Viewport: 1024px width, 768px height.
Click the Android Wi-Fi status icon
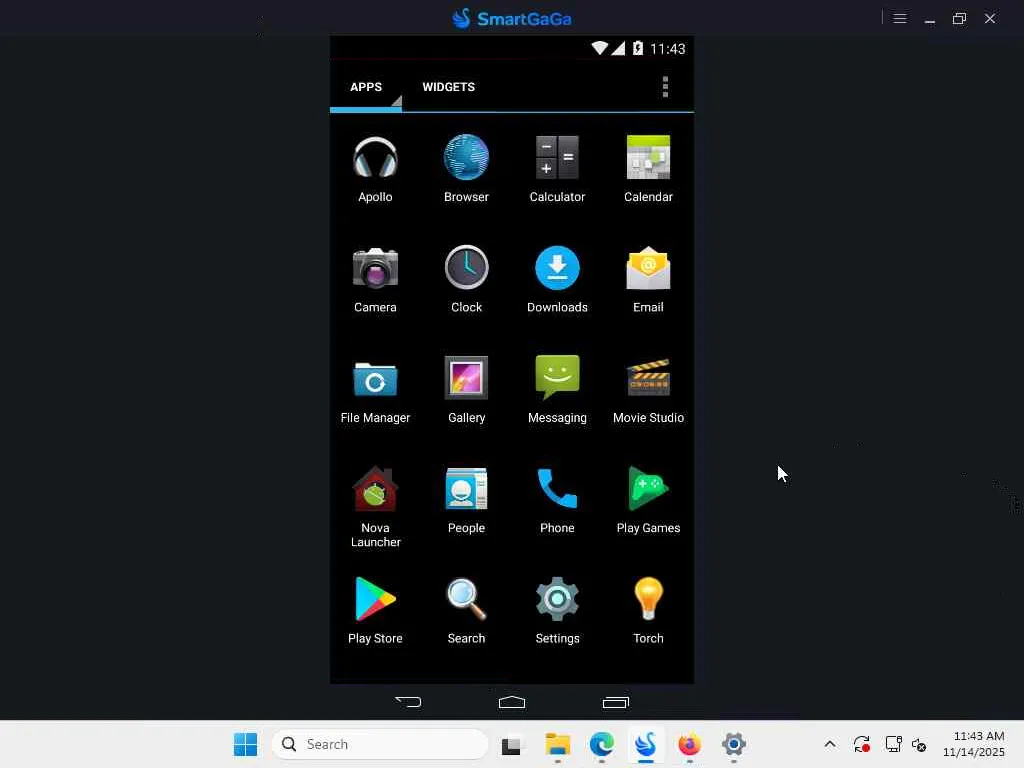pos(599,48)
